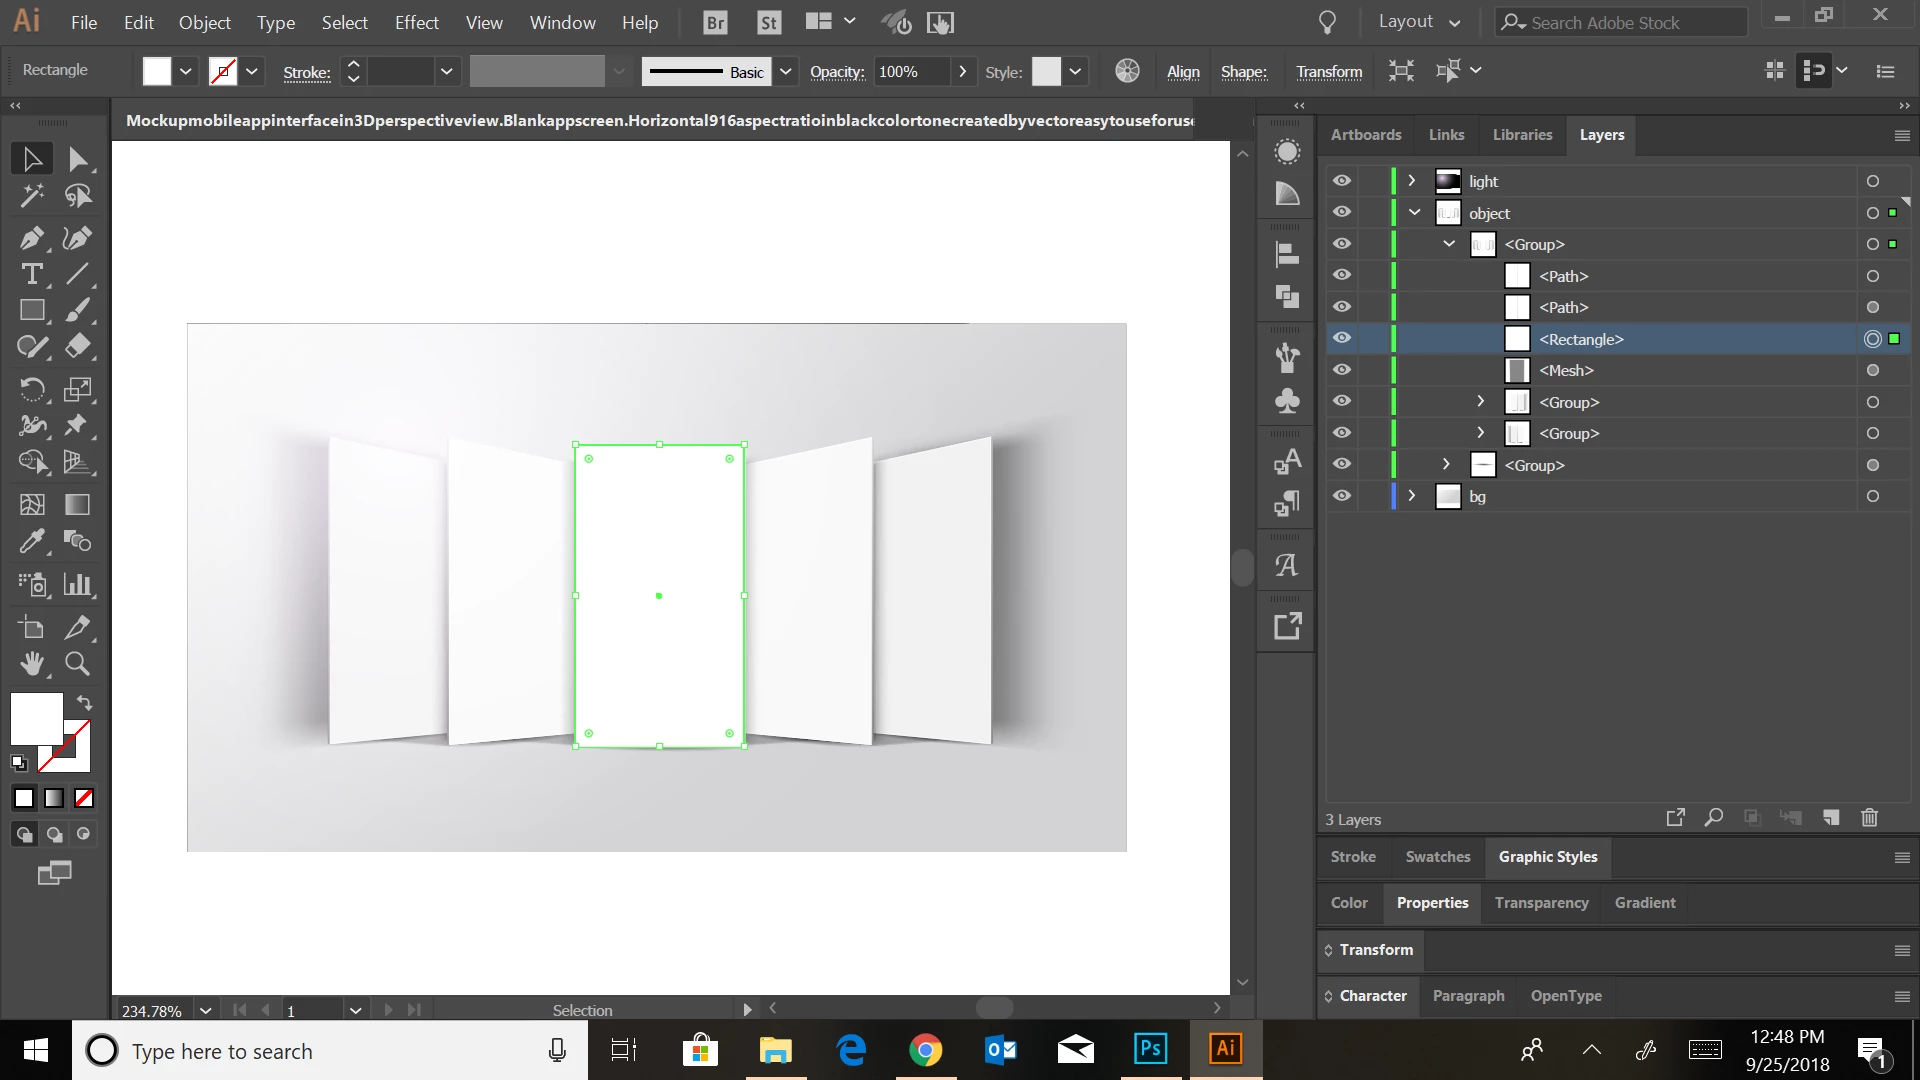Open the Effect menu
1920x1080 pixels.
[x=416, y=22]
